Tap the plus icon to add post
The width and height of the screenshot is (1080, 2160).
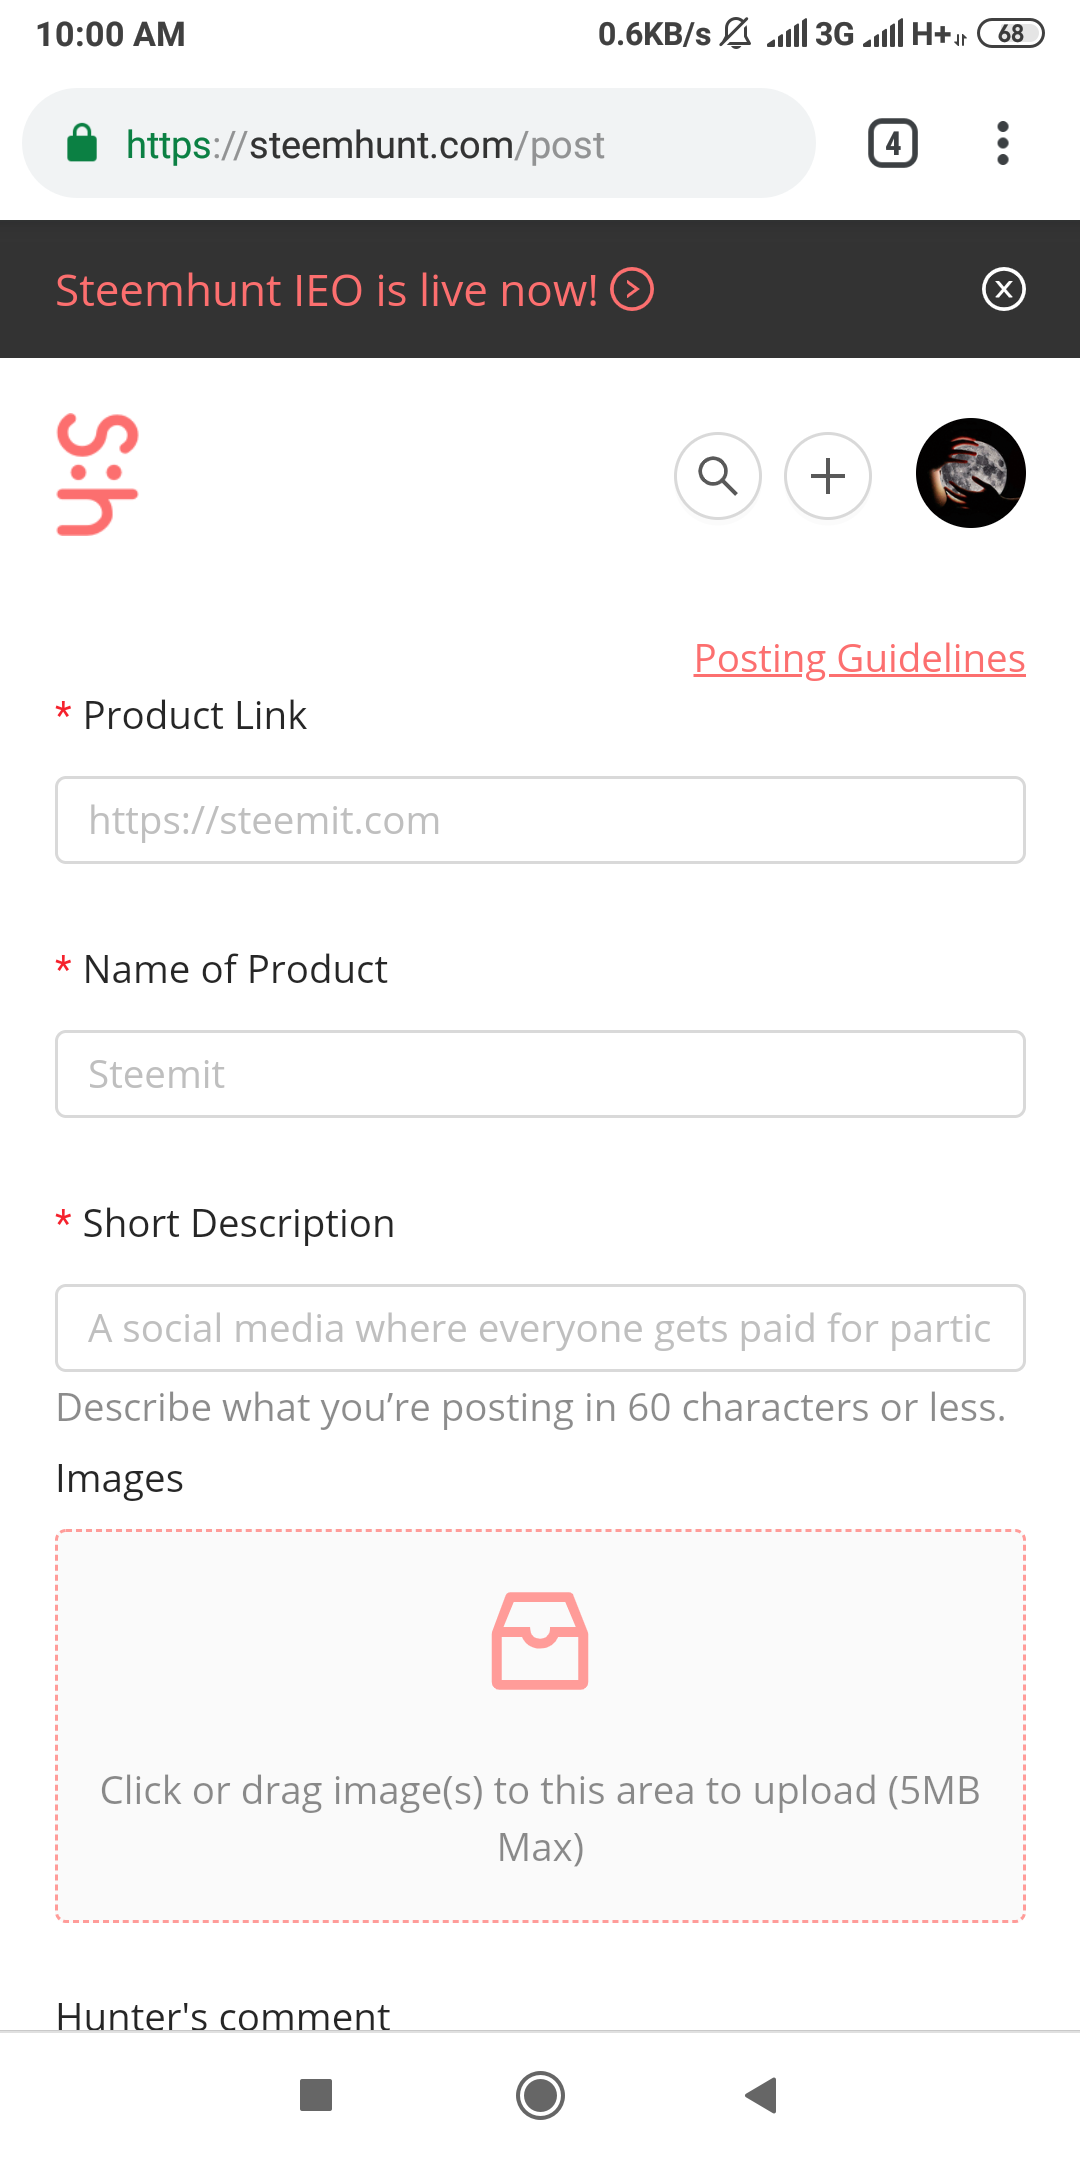828,476
